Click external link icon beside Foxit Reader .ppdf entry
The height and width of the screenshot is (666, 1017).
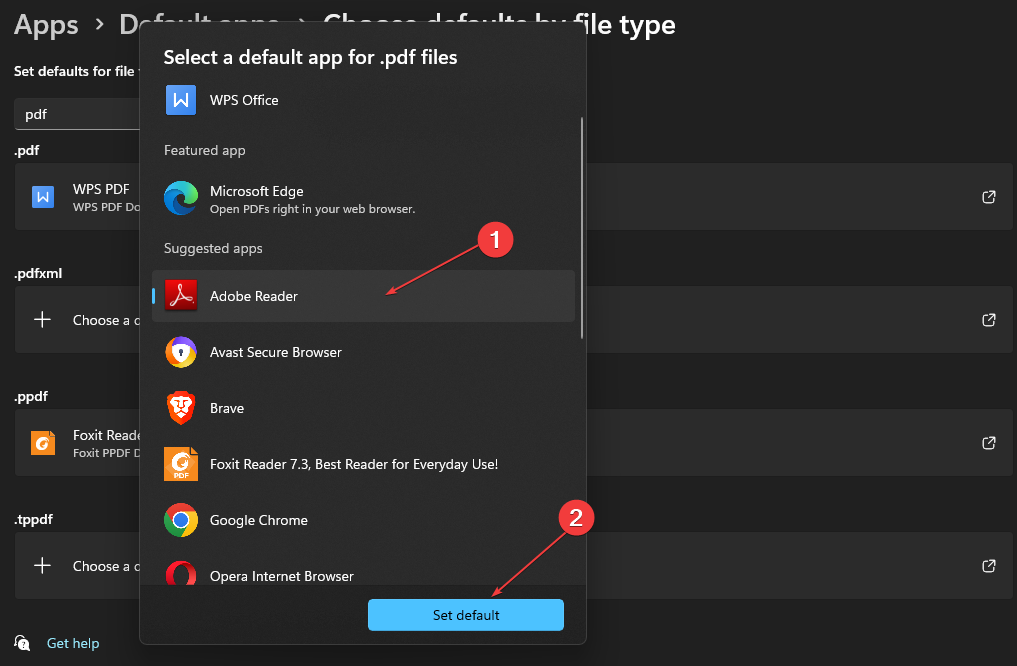pyautogui.click(x=988, y=443)
